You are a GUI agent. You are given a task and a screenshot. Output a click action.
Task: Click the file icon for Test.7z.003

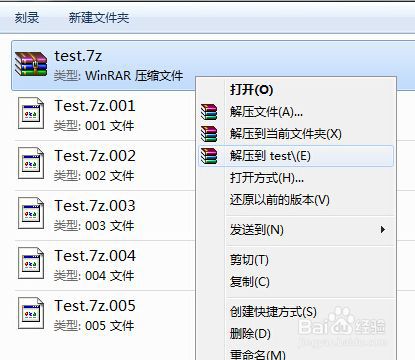pyautogui.click(x=31, y=213)
